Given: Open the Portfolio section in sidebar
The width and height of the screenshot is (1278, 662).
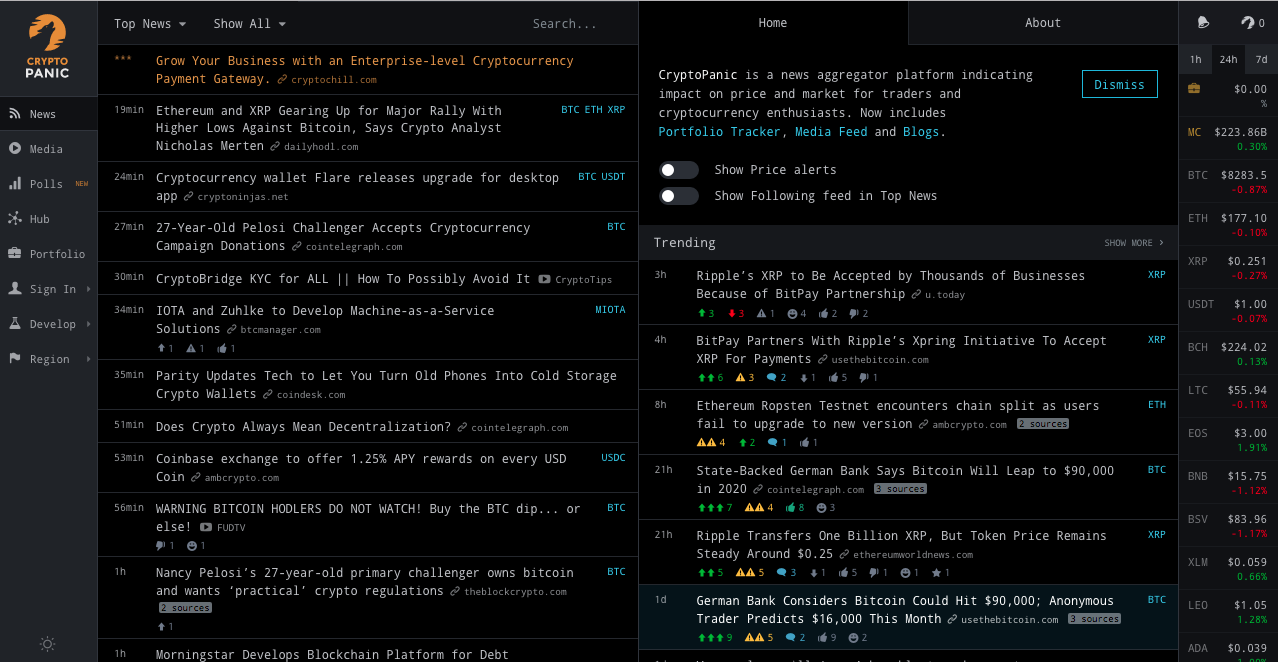Looking at the screenshot, I should [49, 254].
